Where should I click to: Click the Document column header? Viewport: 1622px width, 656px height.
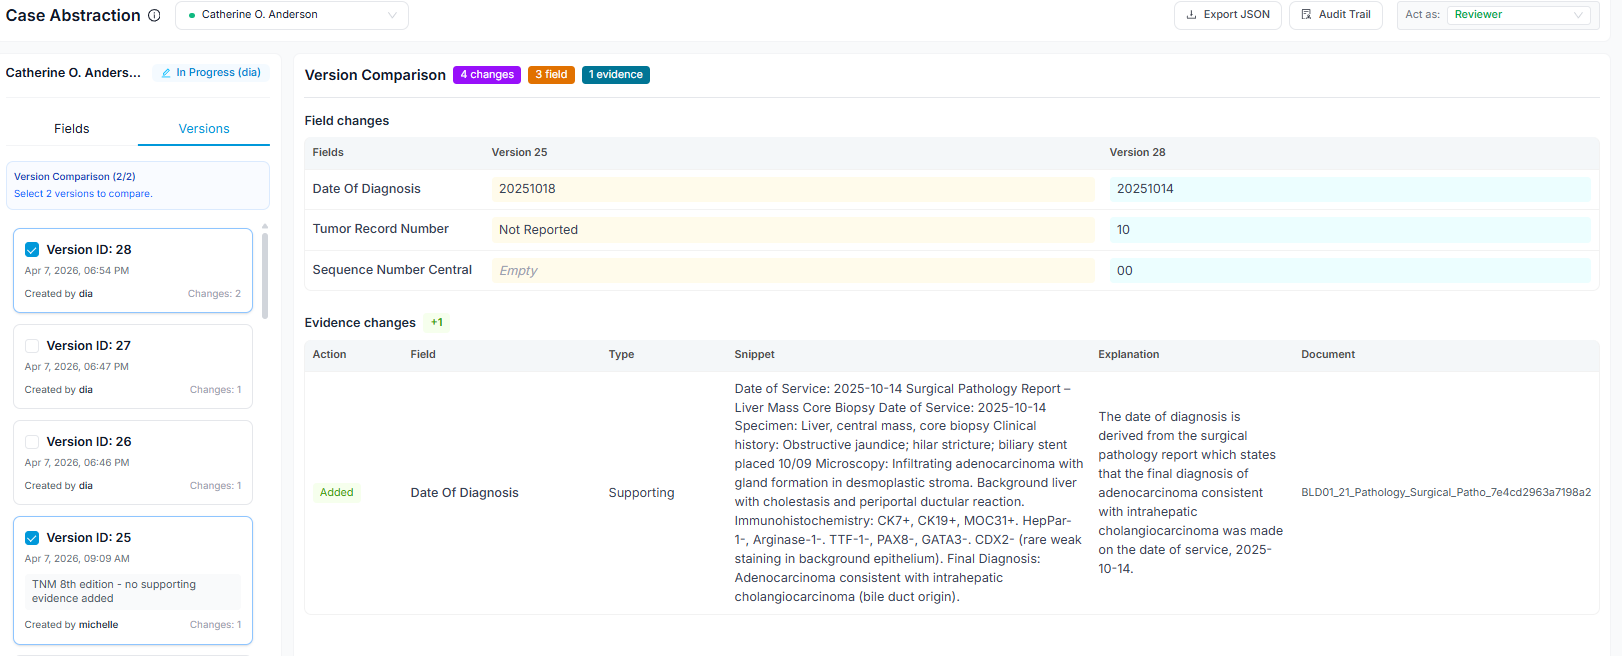click(1328, 355)
